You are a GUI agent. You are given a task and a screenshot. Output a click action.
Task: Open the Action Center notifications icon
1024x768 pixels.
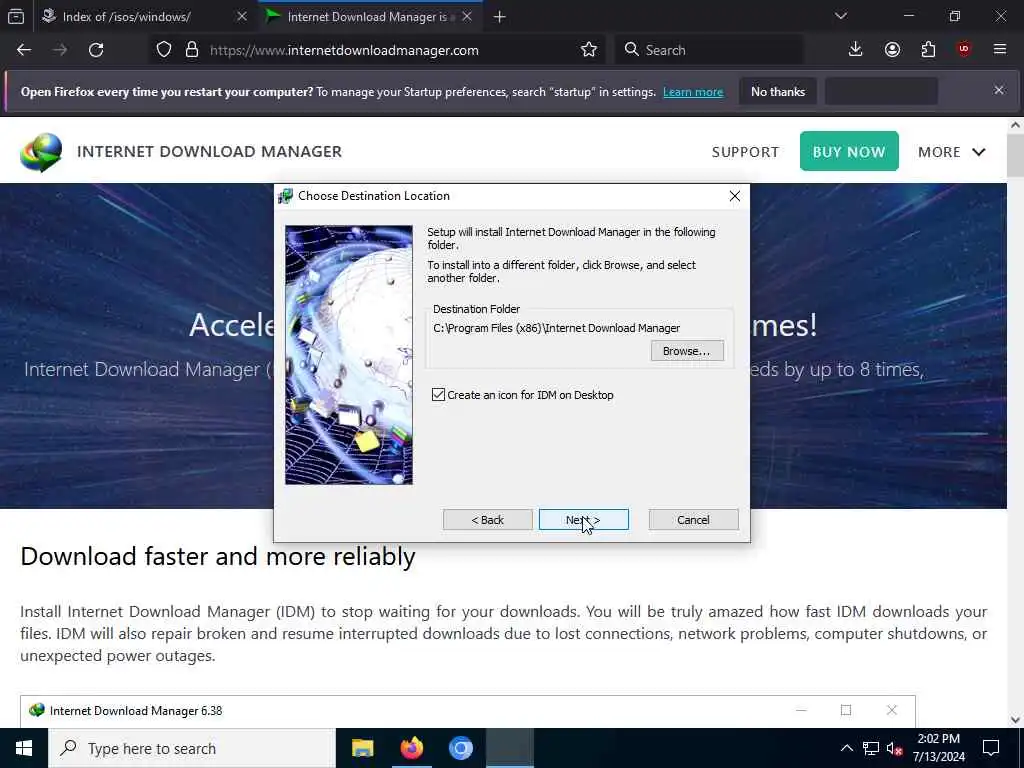click(x=991, y=748)
